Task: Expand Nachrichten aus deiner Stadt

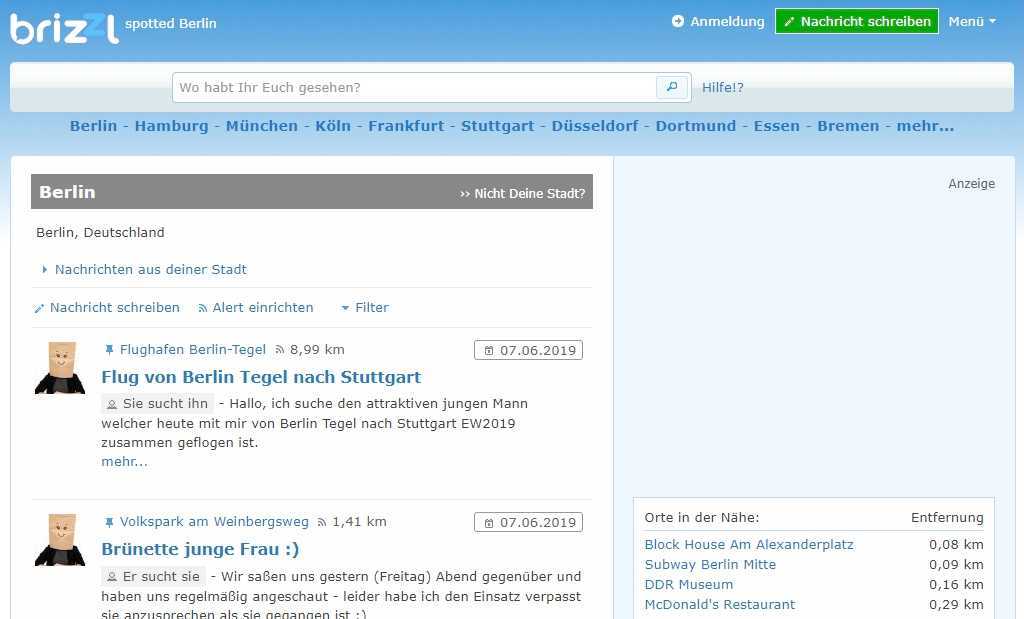Action: [144, 270]
